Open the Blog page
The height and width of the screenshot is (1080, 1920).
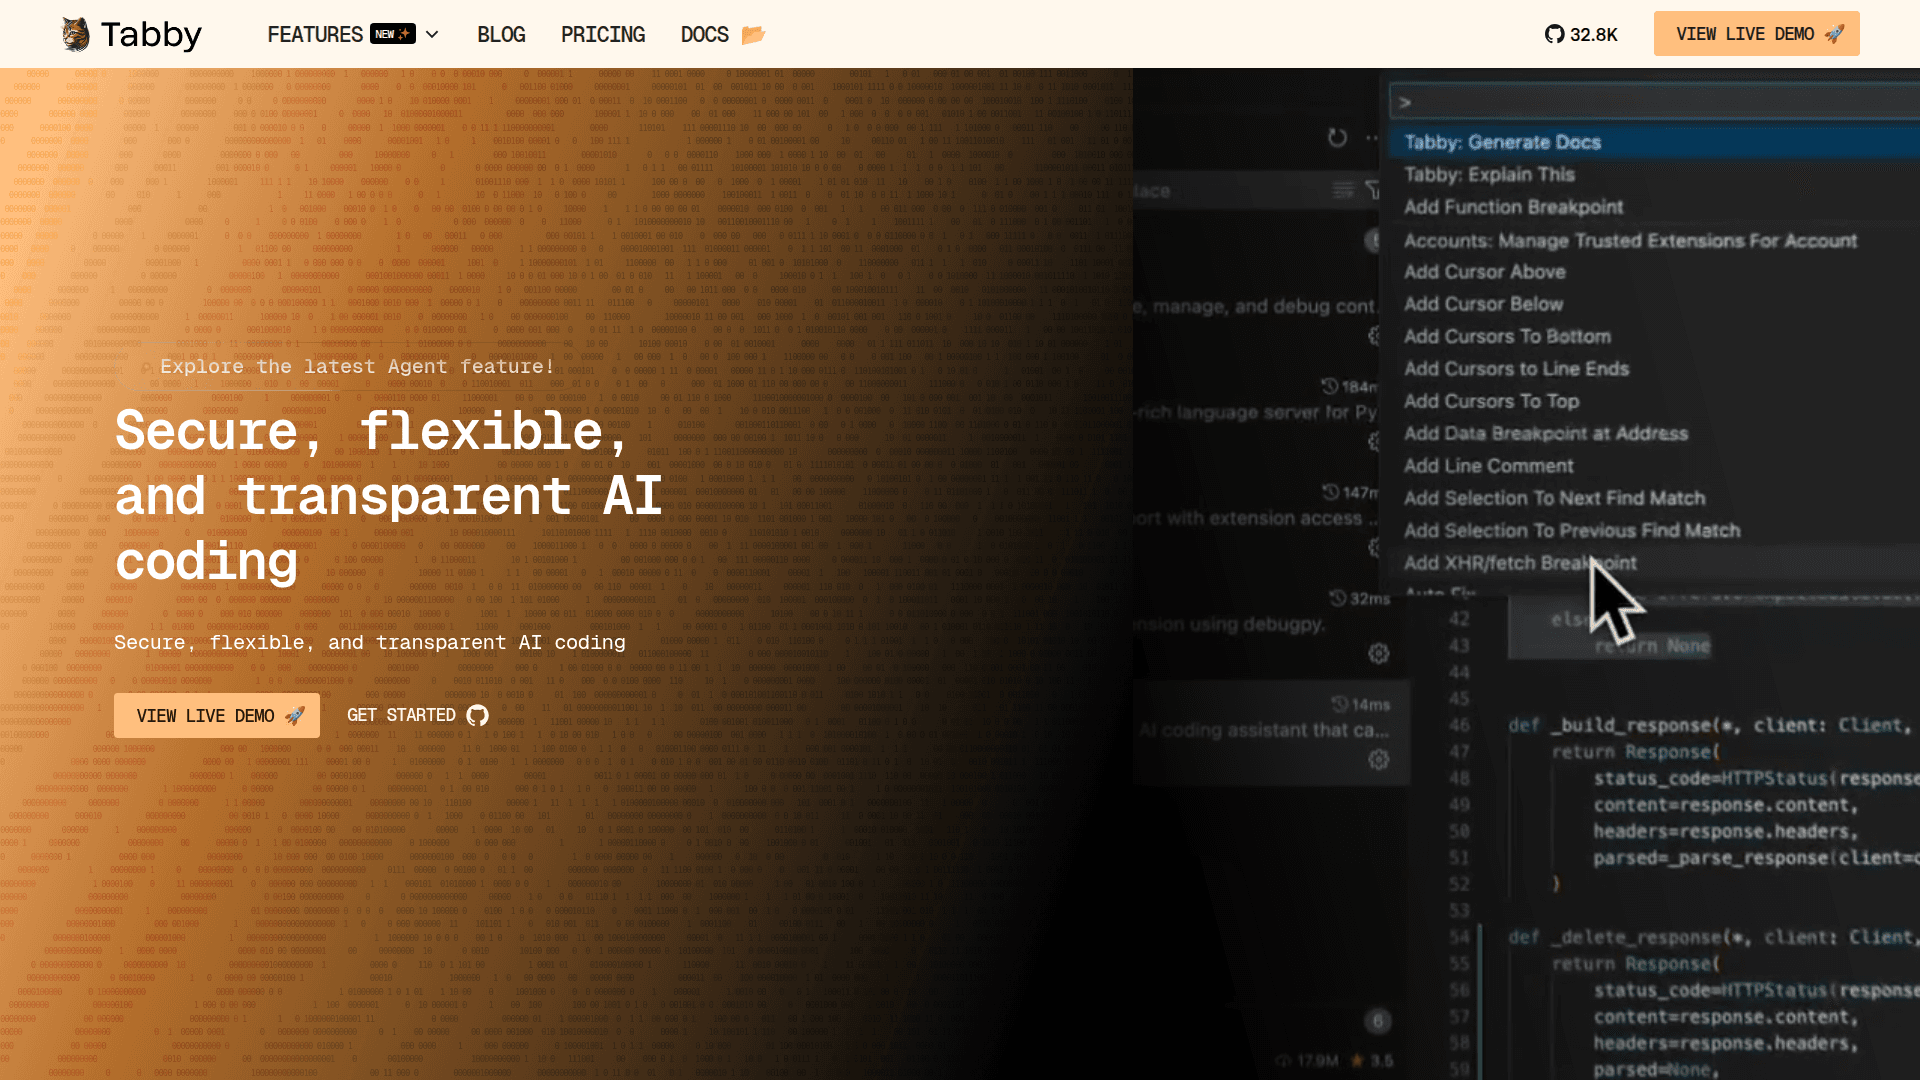pos(501,34)
